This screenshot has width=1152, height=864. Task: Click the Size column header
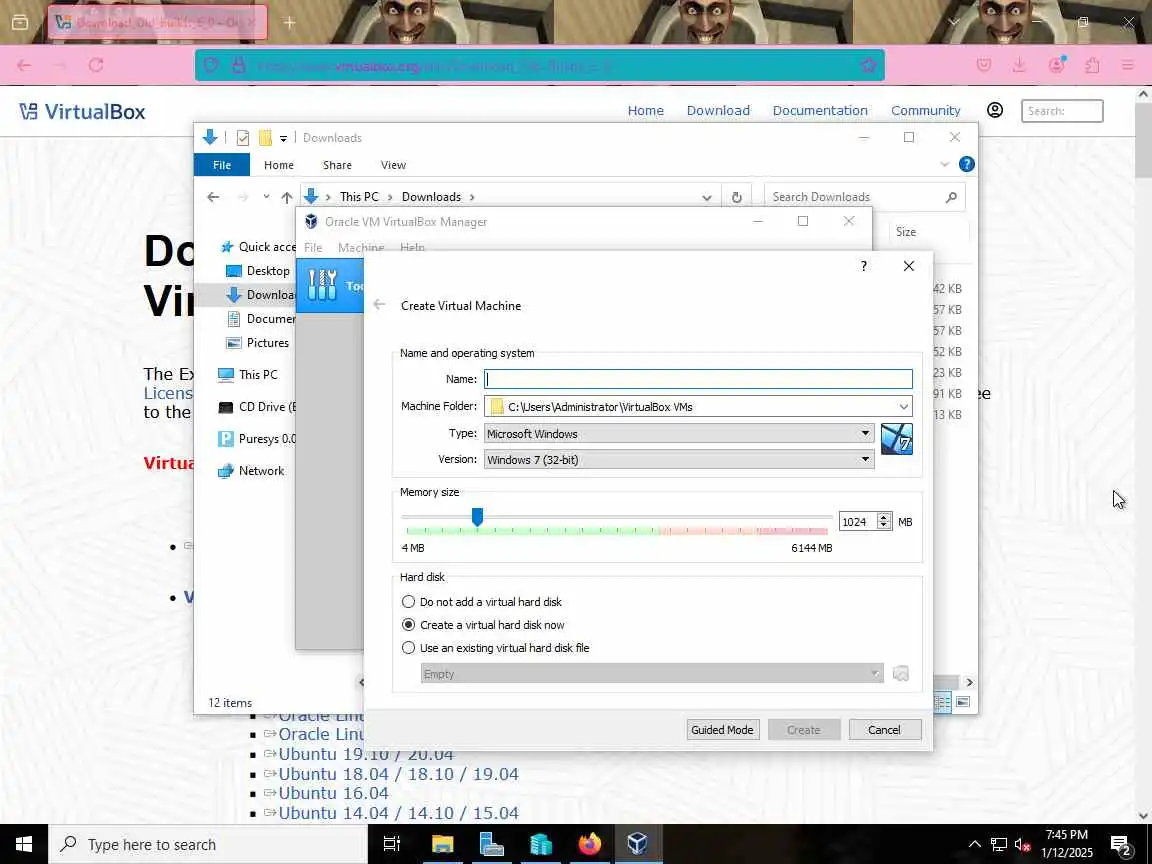(x=906, y=232)
